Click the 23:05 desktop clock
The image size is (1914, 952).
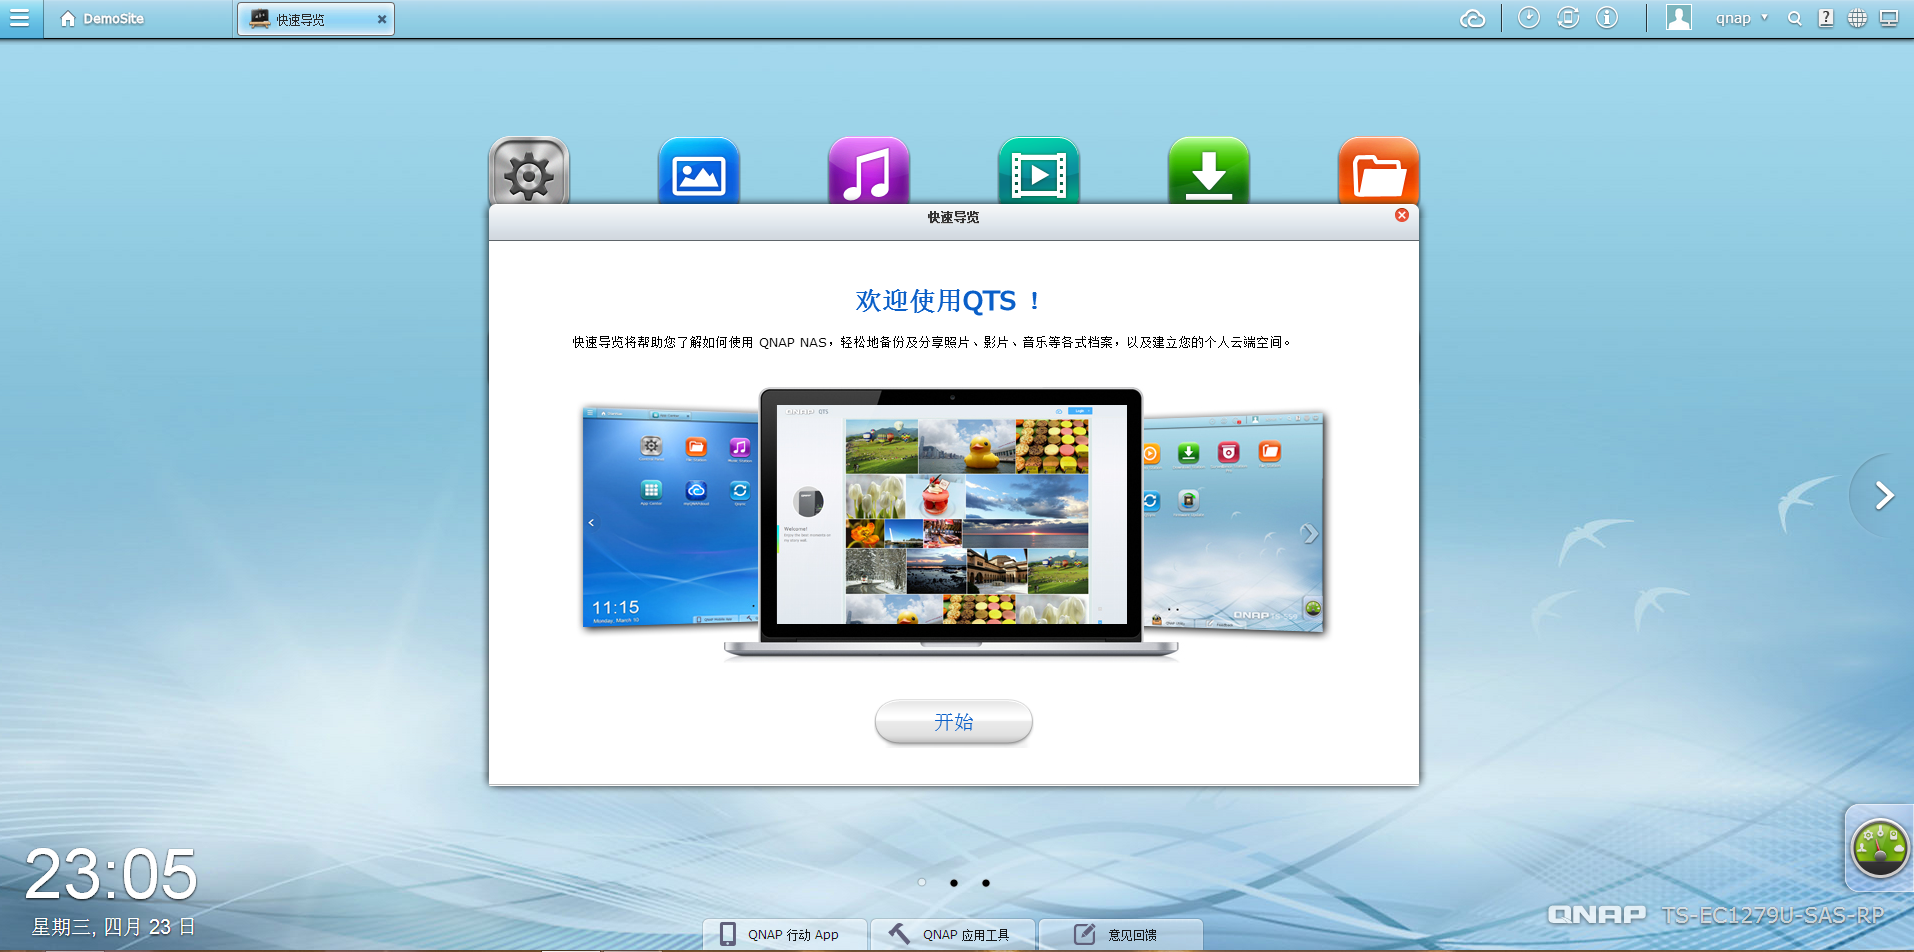[x=111, y=874]
